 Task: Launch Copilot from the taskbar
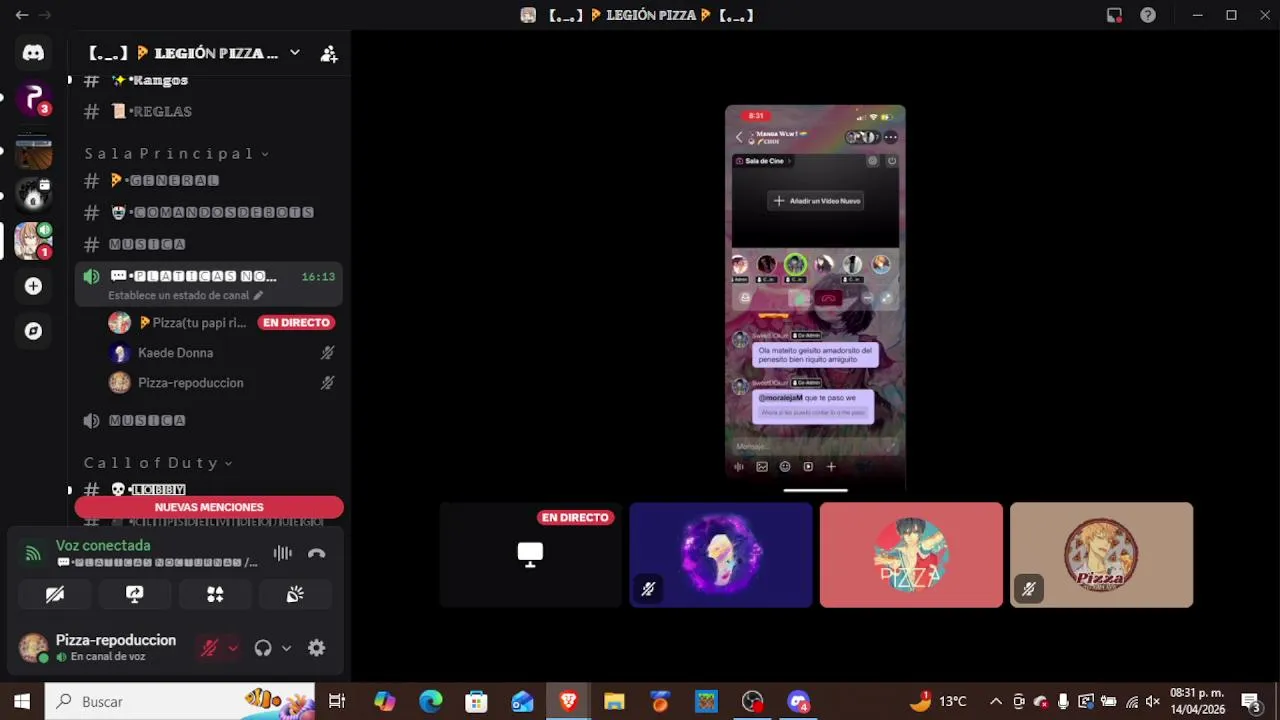[x=385, y=702]
